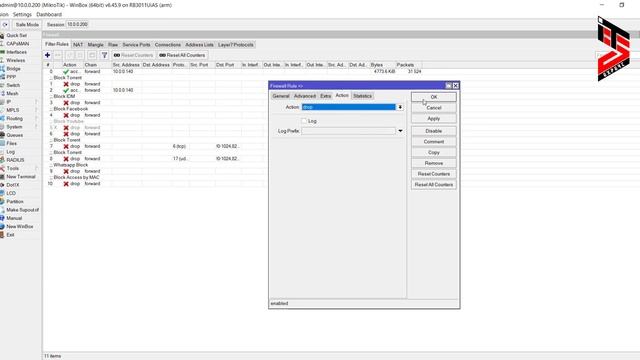Image resolution: width=640 pixels, height=360 pixels.
Task: Open Files from the sidebar
Action: tap(11, 143)
